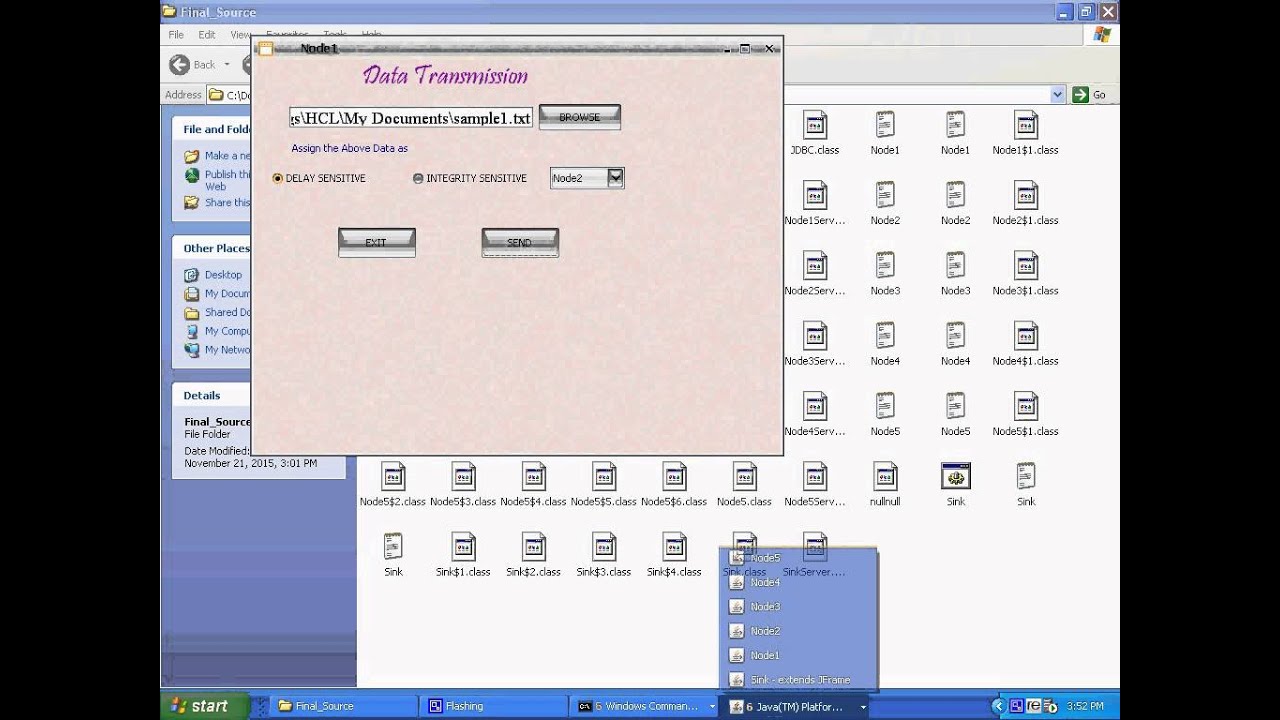Choose the DELAY SENSITIVE radio option

coord(319,178)
